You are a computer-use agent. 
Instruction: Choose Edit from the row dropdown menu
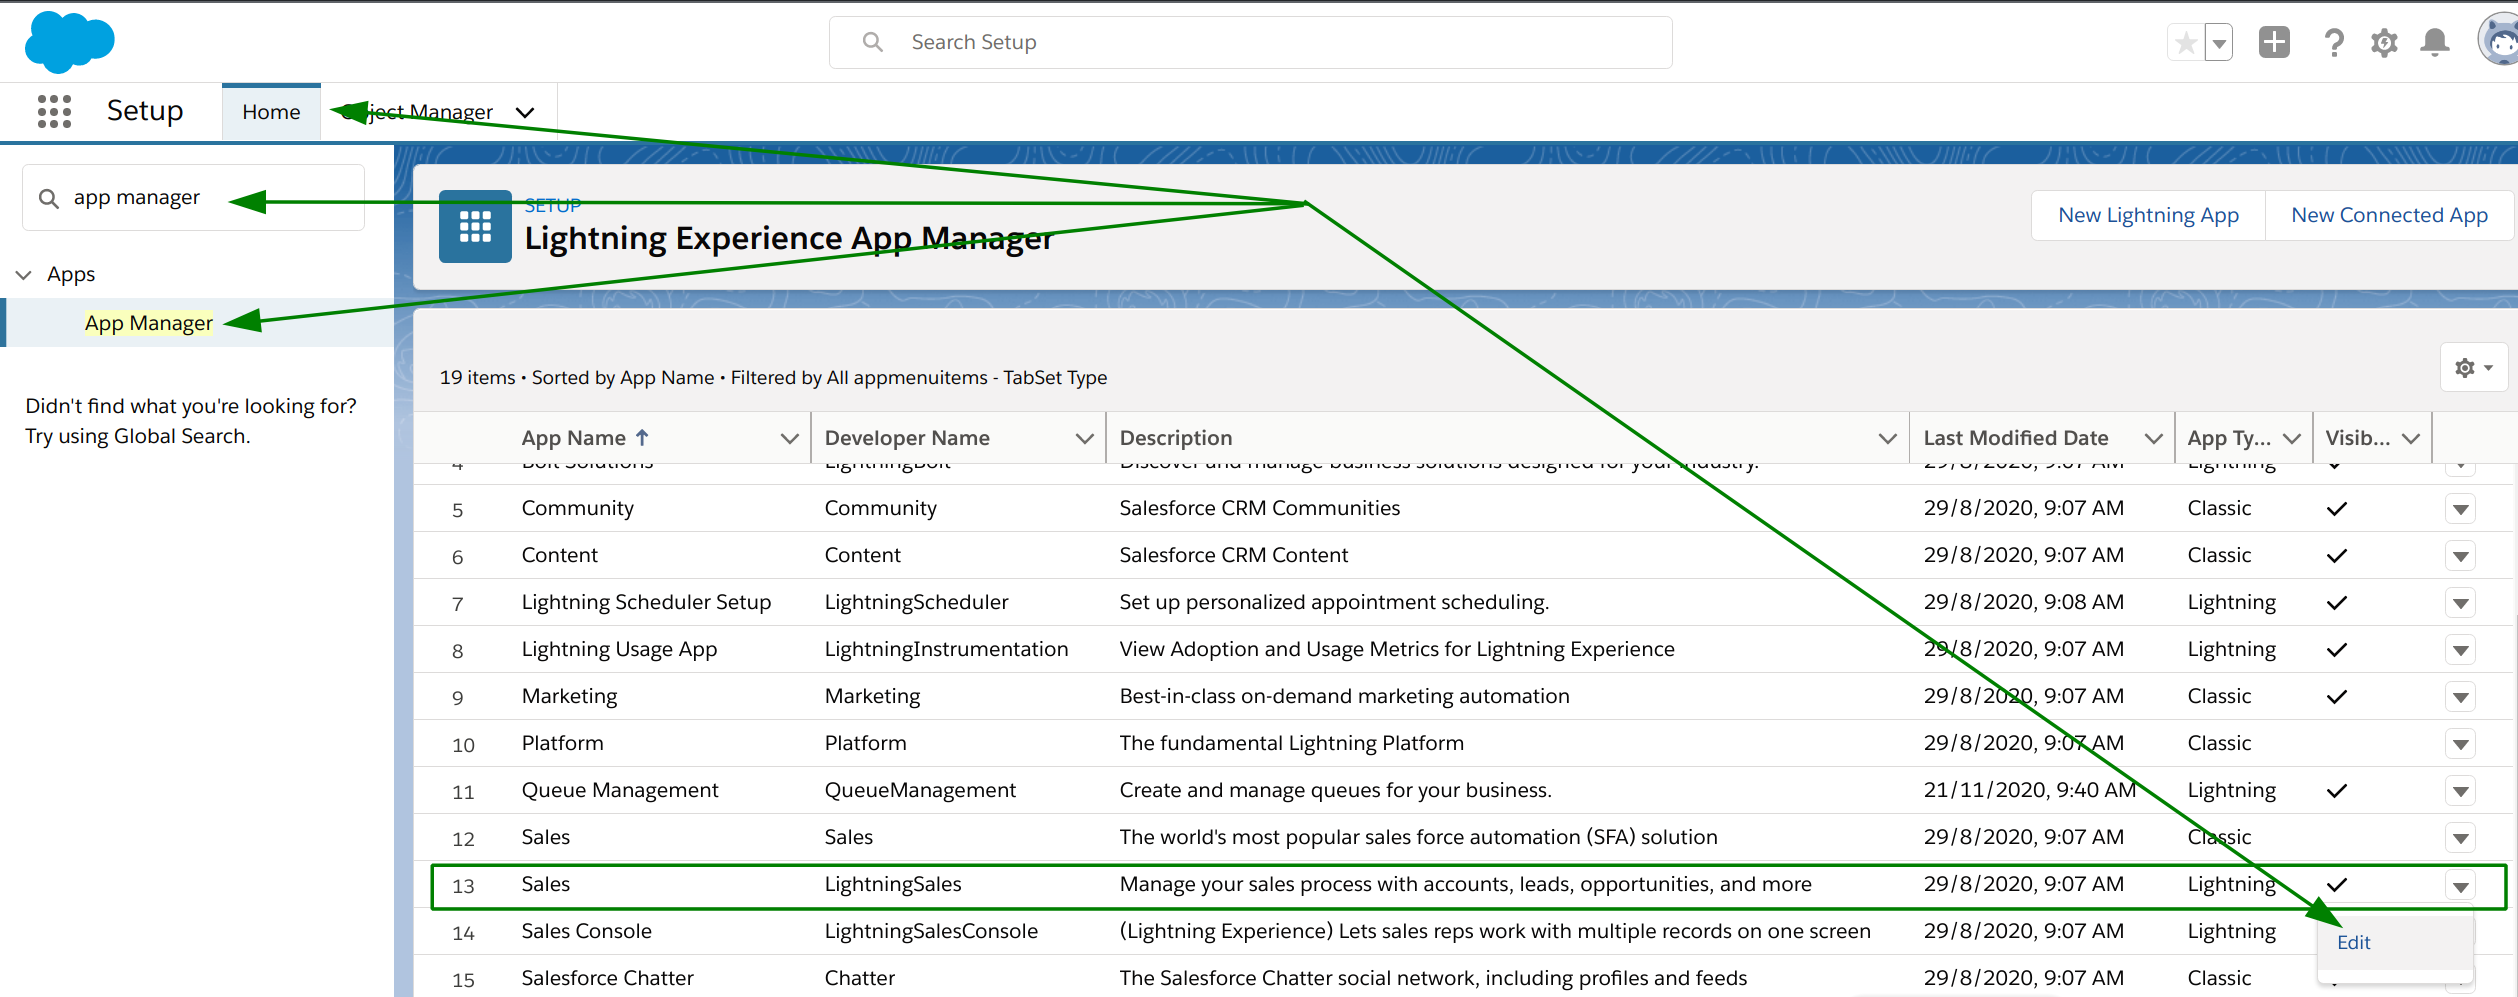tap(2353, 942)
